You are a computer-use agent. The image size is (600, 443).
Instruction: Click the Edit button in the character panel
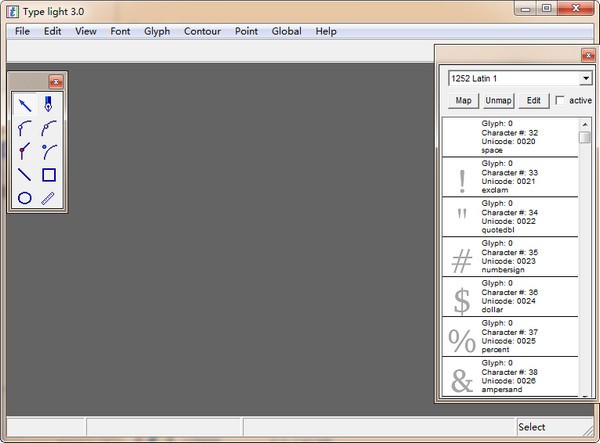(533, 101)
